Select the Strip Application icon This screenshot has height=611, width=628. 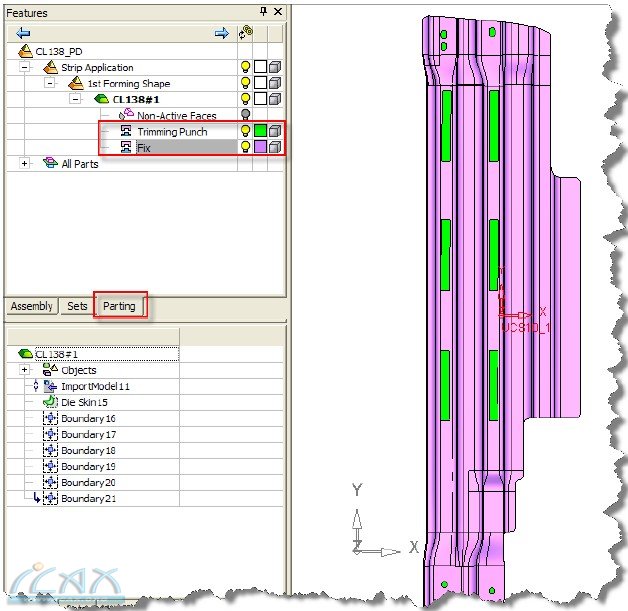50,67
